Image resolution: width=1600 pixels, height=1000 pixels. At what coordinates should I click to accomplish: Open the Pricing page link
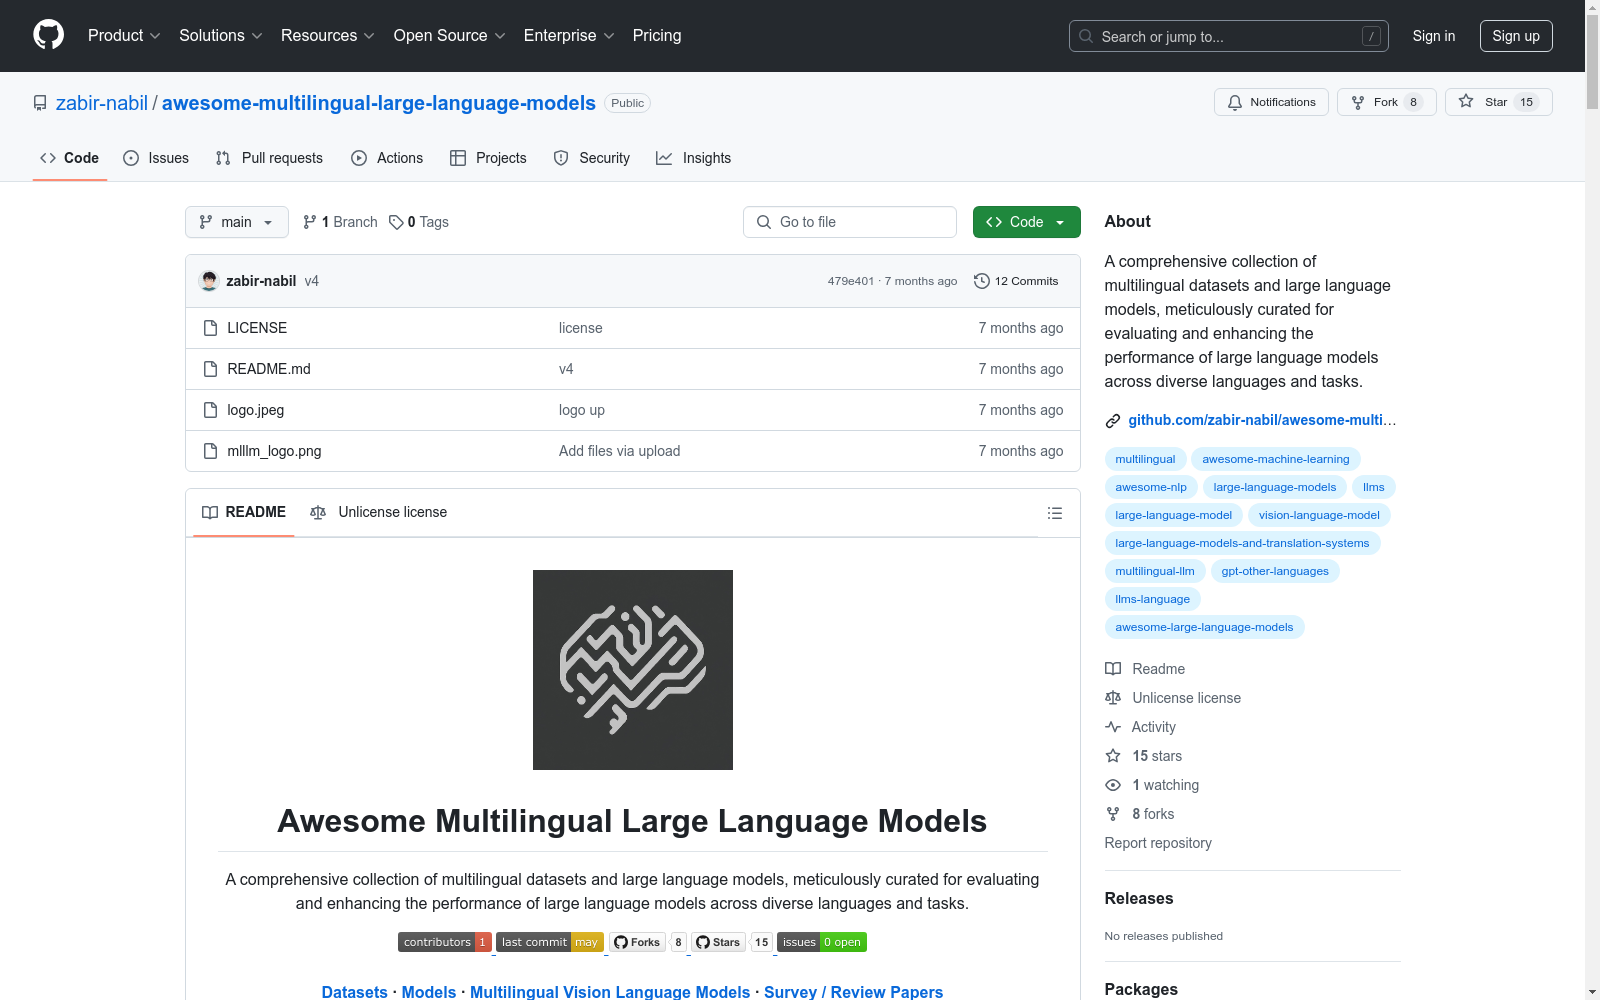coord(657,35)
